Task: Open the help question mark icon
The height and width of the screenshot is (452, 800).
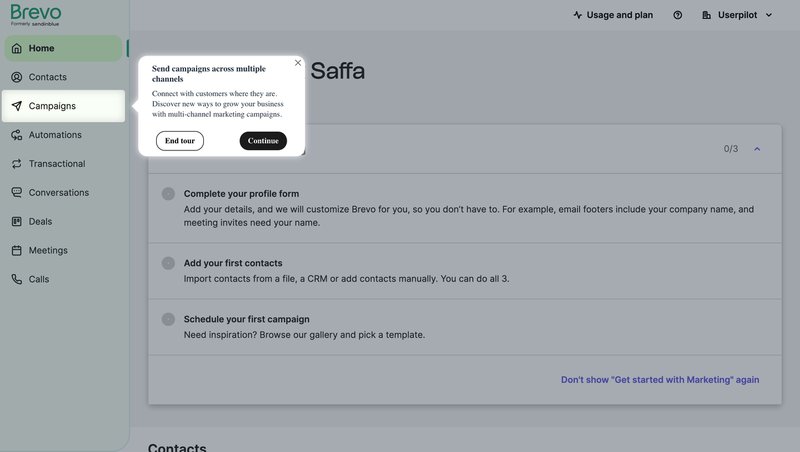Action: click(x=678, y=15)
